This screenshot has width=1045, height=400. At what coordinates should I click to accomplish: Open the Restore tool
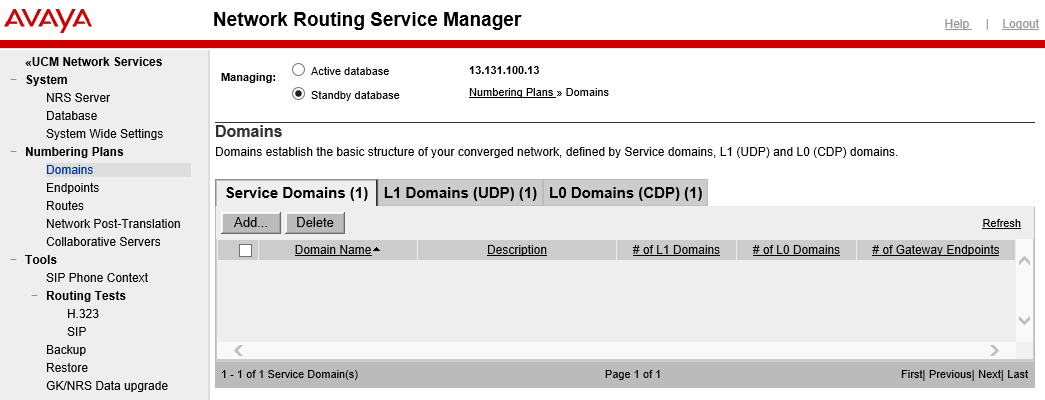66,367
